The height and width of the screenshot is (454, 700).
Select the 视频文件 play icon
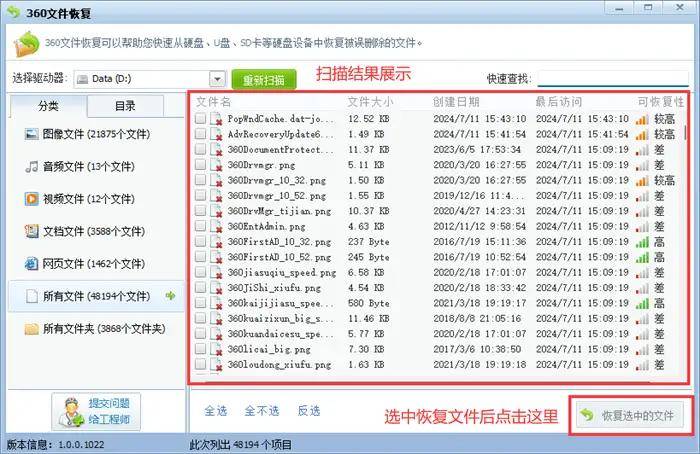pyautogui.click(x=32, y=199)
